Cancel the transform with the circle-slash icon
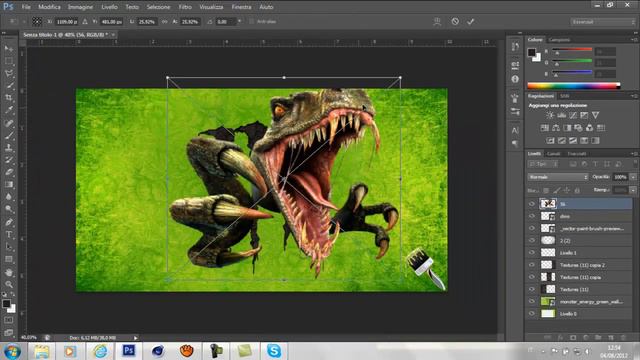The height and width of the screenshot is (360, 640). [x=455, y=22]
